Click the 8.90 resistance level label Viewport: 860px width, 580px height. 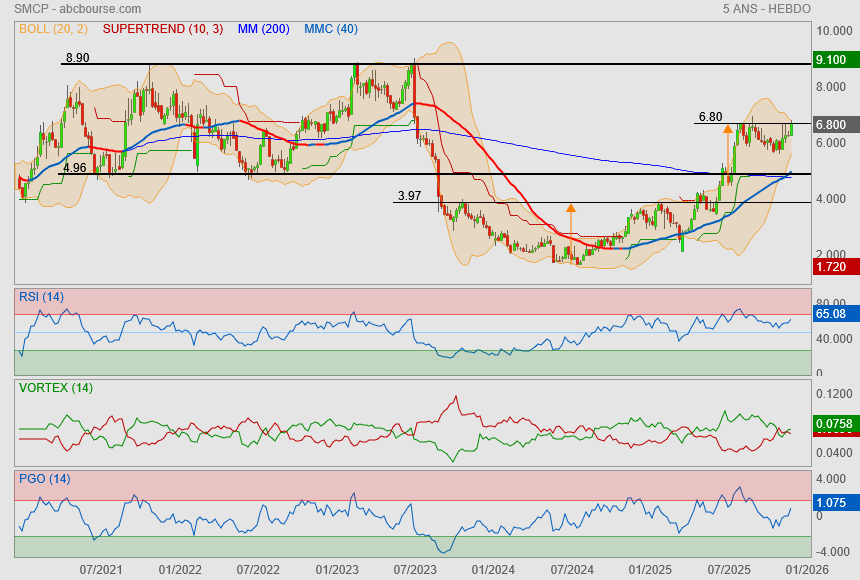(77, 58)
